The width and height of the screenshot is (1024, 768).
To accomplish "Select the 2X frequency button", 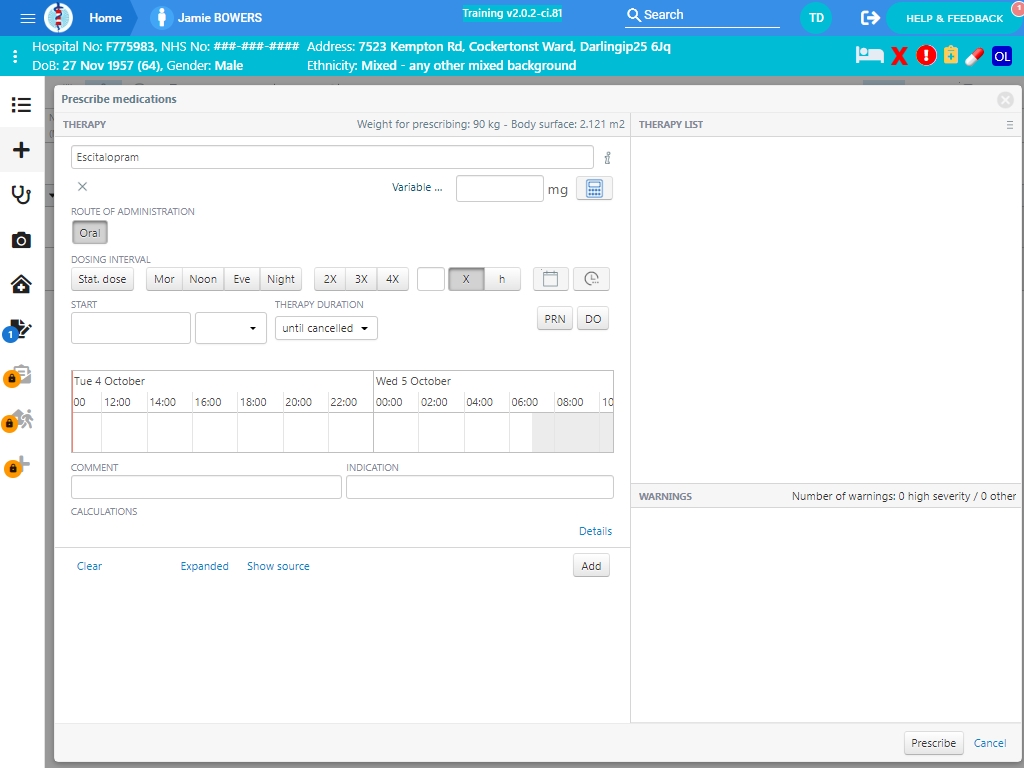I will 330,279.
